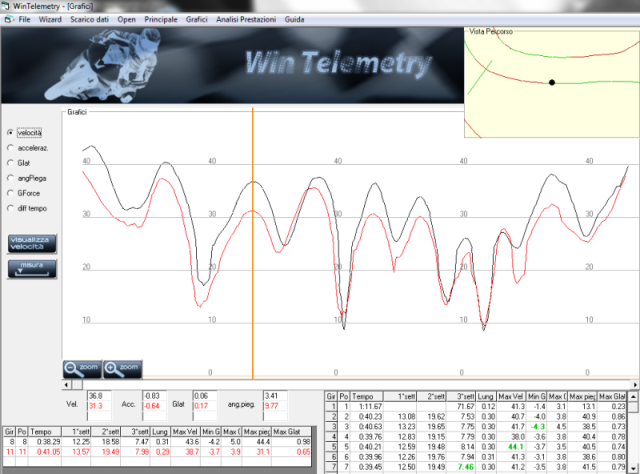Click the ang.pieg. field showing 3.41
The width and height of the screenshot is (640, 474).
point(275,396)
